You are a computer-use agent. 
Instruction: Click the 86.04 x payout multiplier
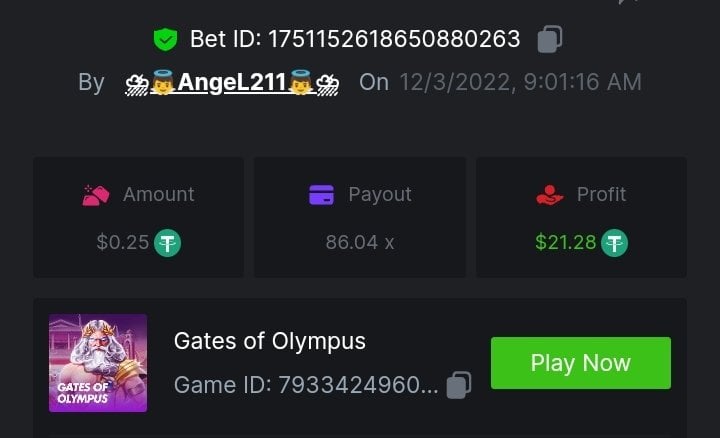360,242
